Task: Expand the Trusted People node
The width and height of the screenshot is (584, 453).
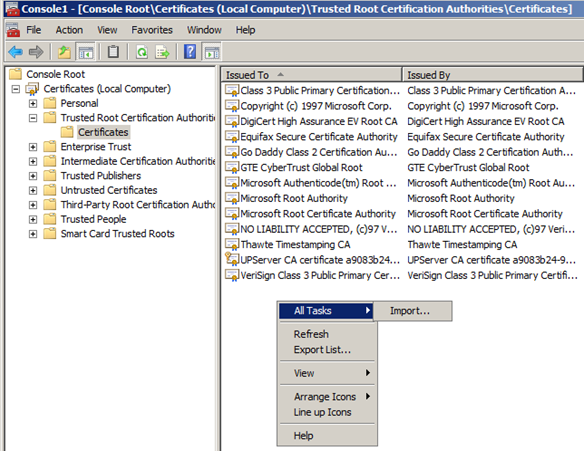Action: coord(33,219)
